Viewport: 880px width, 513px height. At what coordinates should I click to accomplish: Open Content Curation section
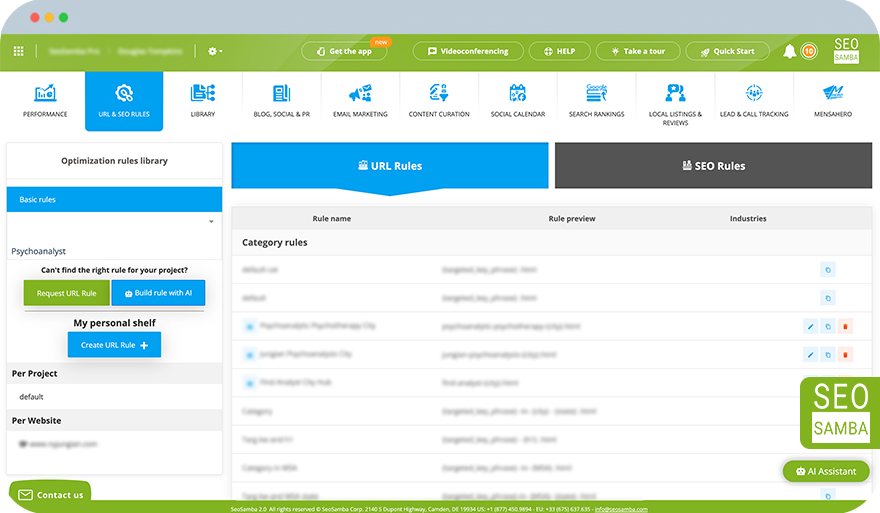click(x=439, y=100)
